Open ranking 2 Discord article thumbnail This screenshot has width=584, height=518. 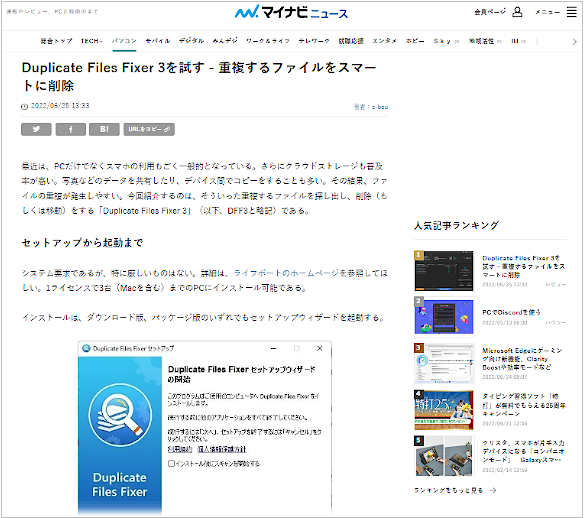(x=444, y=317)
